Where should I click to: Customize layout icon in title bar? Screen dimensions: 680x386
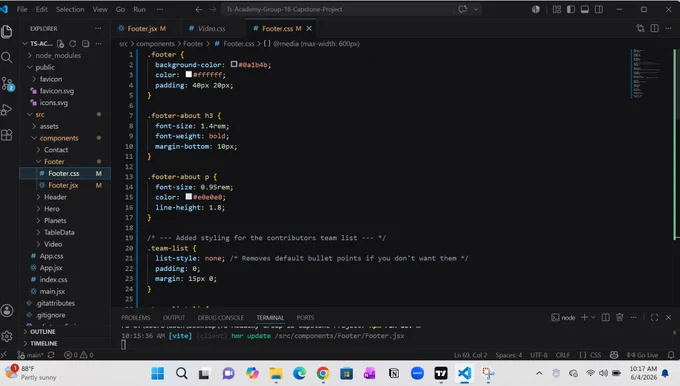point(557,9)
